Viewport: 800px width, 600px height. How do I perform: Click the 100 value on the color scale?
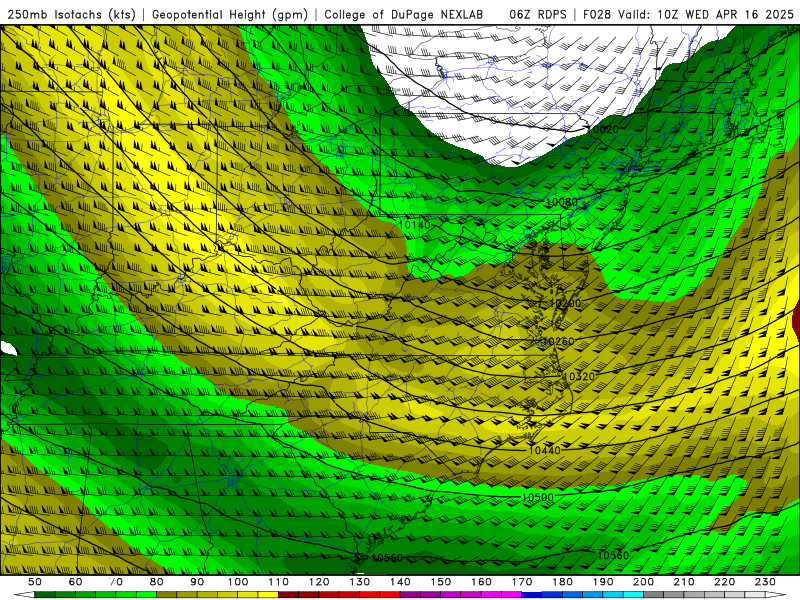tap(238, 582)
